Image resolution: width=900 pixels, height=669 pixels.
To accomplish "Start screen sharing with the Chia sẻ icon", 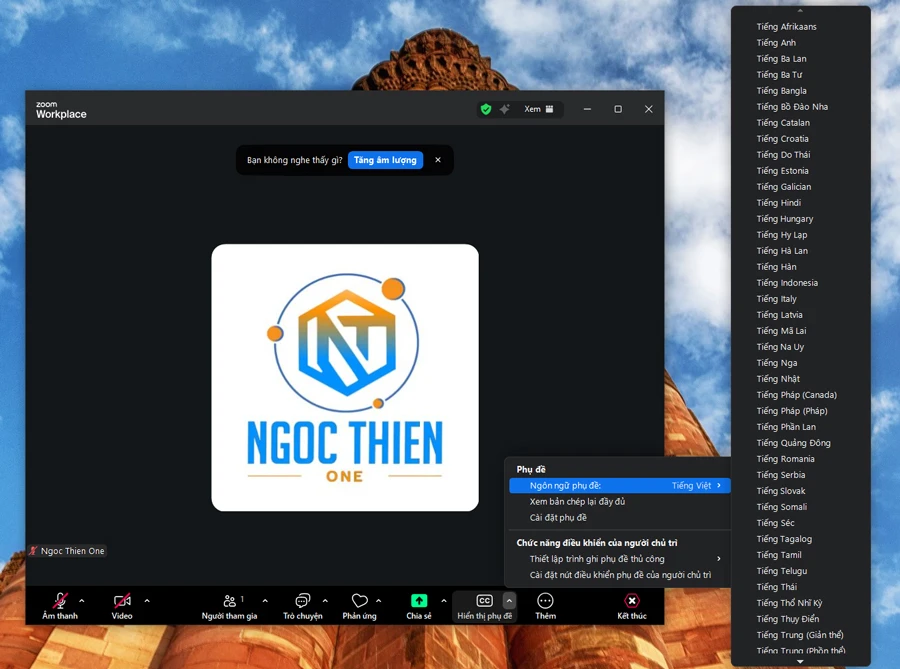I will click(419, 600).
